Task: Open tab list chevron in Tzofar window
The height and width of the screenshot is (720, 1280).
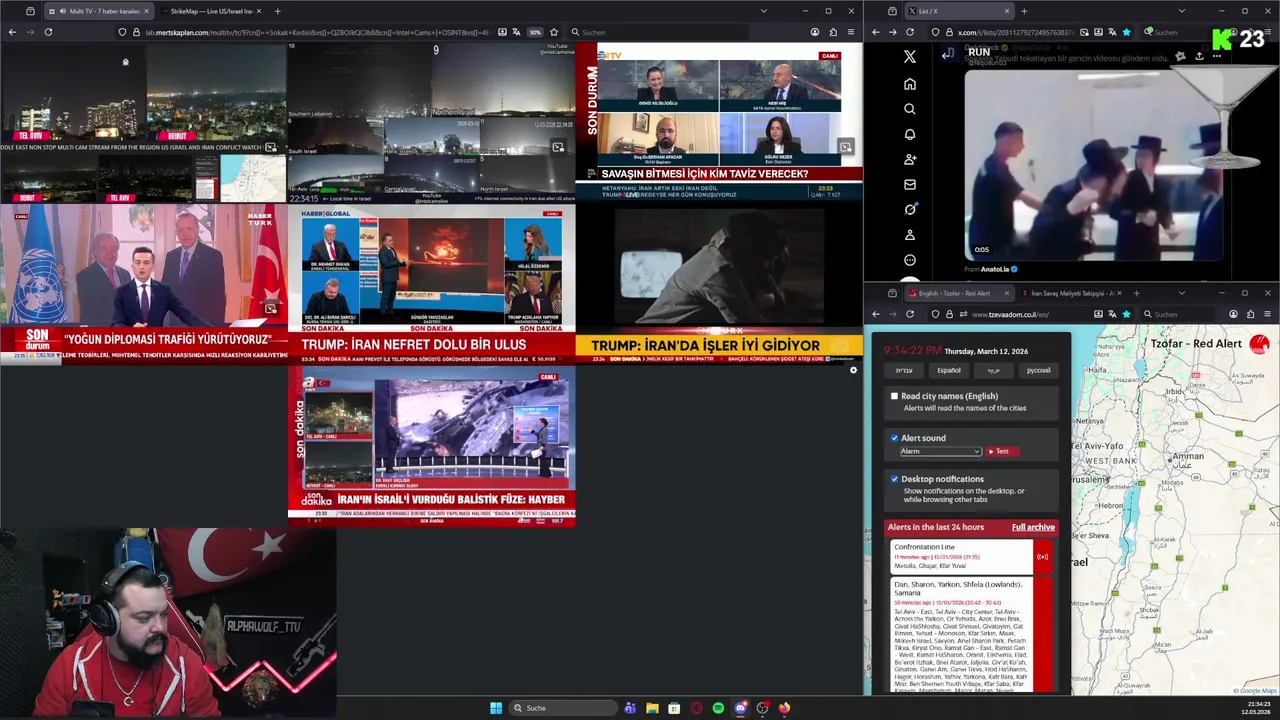Action: coord(1181,293)
